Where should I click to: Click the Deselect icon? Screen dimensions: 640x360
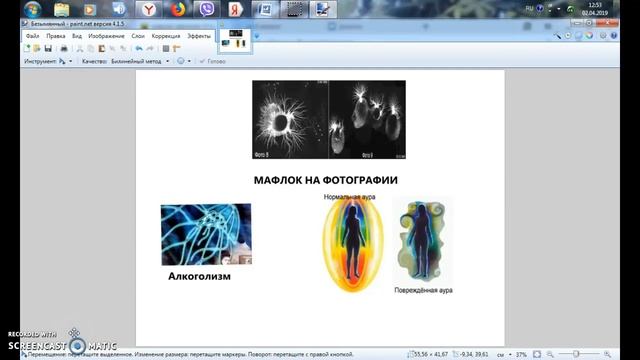(x=123, y=49)
